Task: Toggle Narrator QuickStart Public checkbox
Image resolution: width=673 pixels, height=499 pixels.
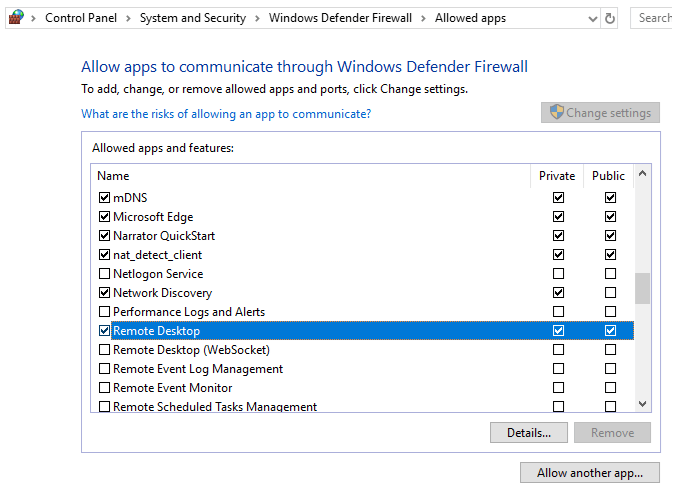Action: point(610,236)
